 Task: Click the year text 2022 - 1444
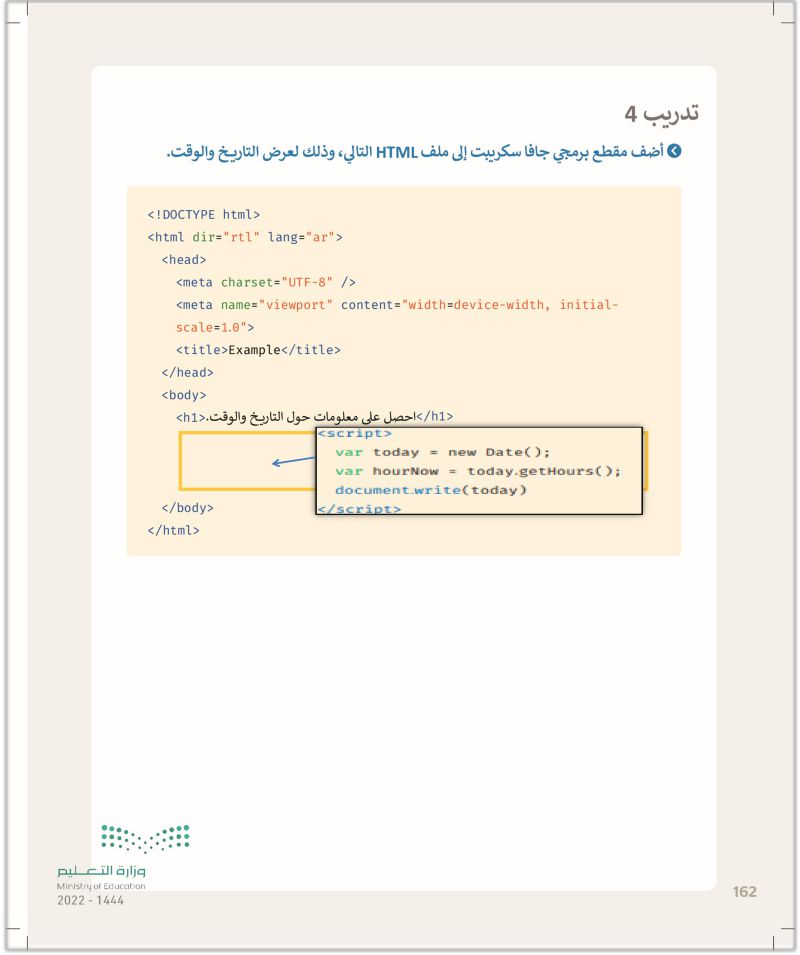90,900
